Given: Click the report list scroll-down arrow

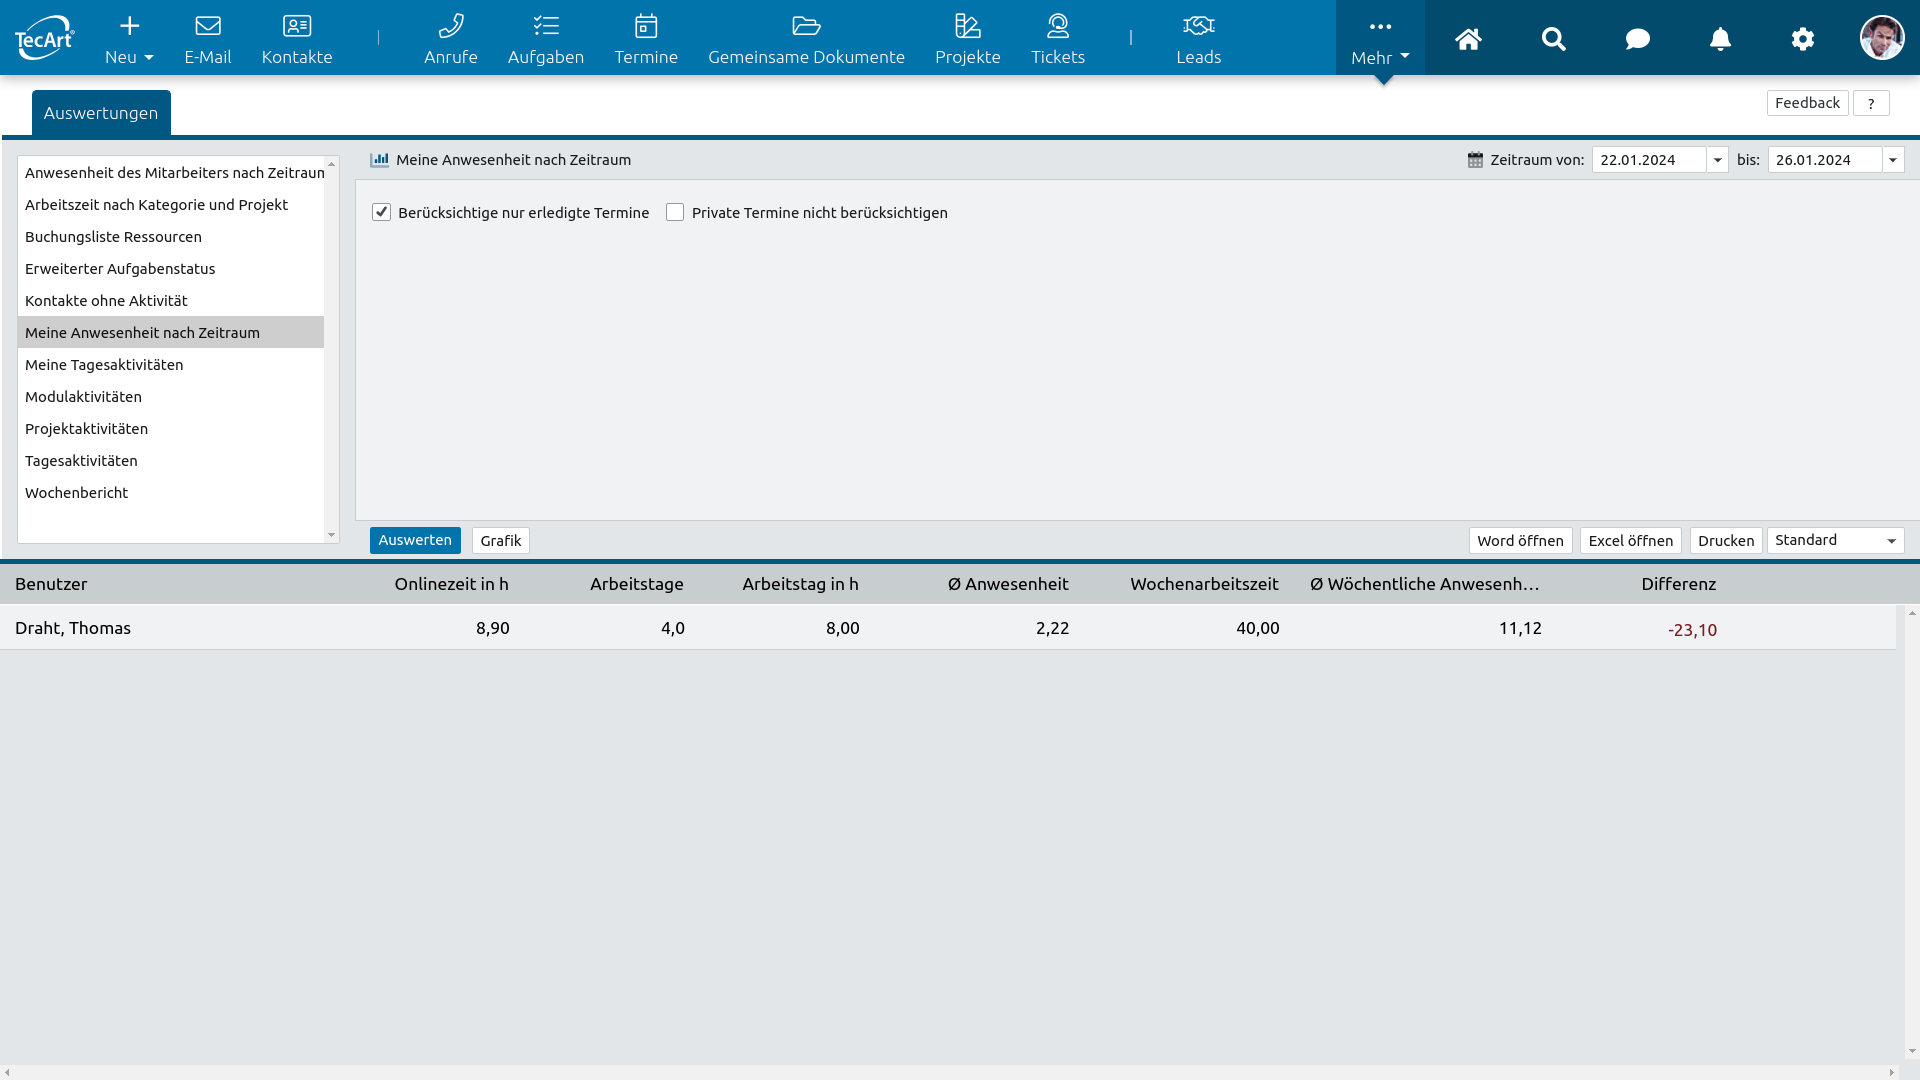Looking at the screenshot, I should 332,535.
